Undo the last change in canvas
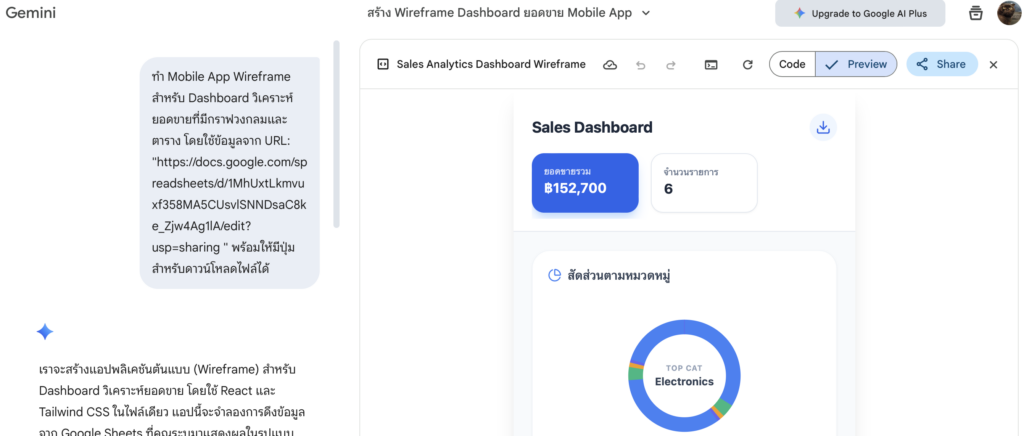Image resolution: width=1024 pixels, height=436 pixels. 641,65
